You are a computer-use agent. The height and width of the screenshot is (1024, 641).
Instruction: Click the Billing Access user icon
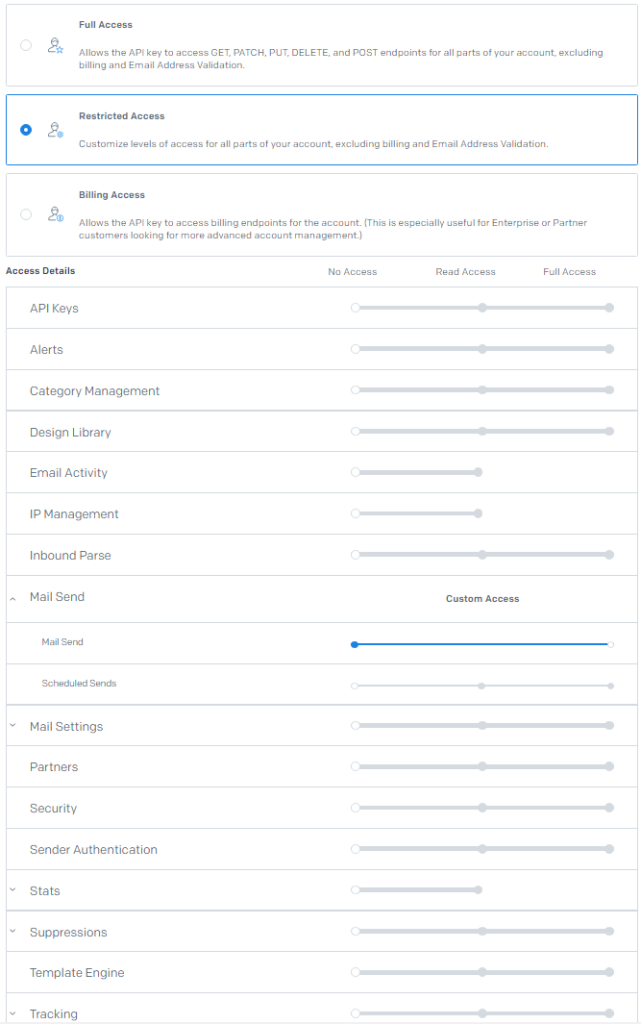pos(55,214)
